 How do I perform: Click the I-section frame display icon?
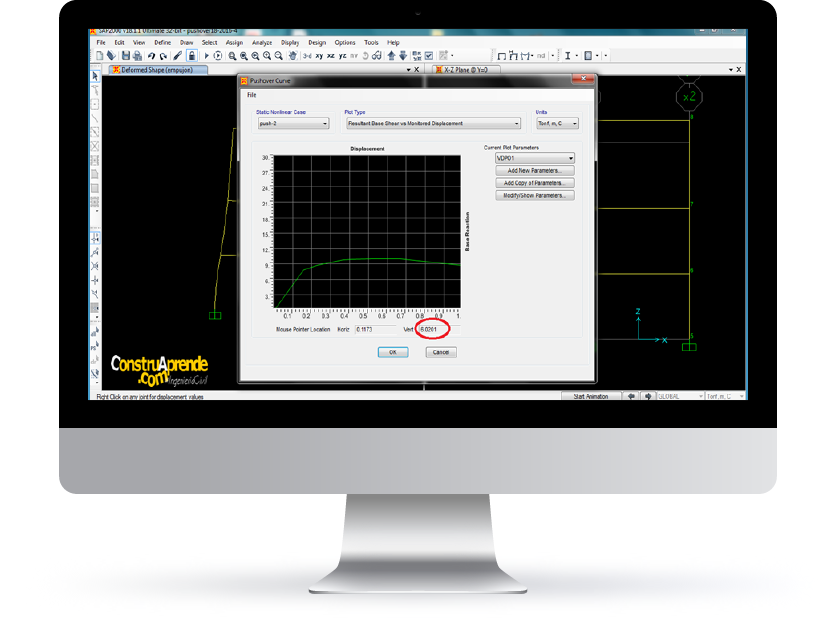click(568, 55)
